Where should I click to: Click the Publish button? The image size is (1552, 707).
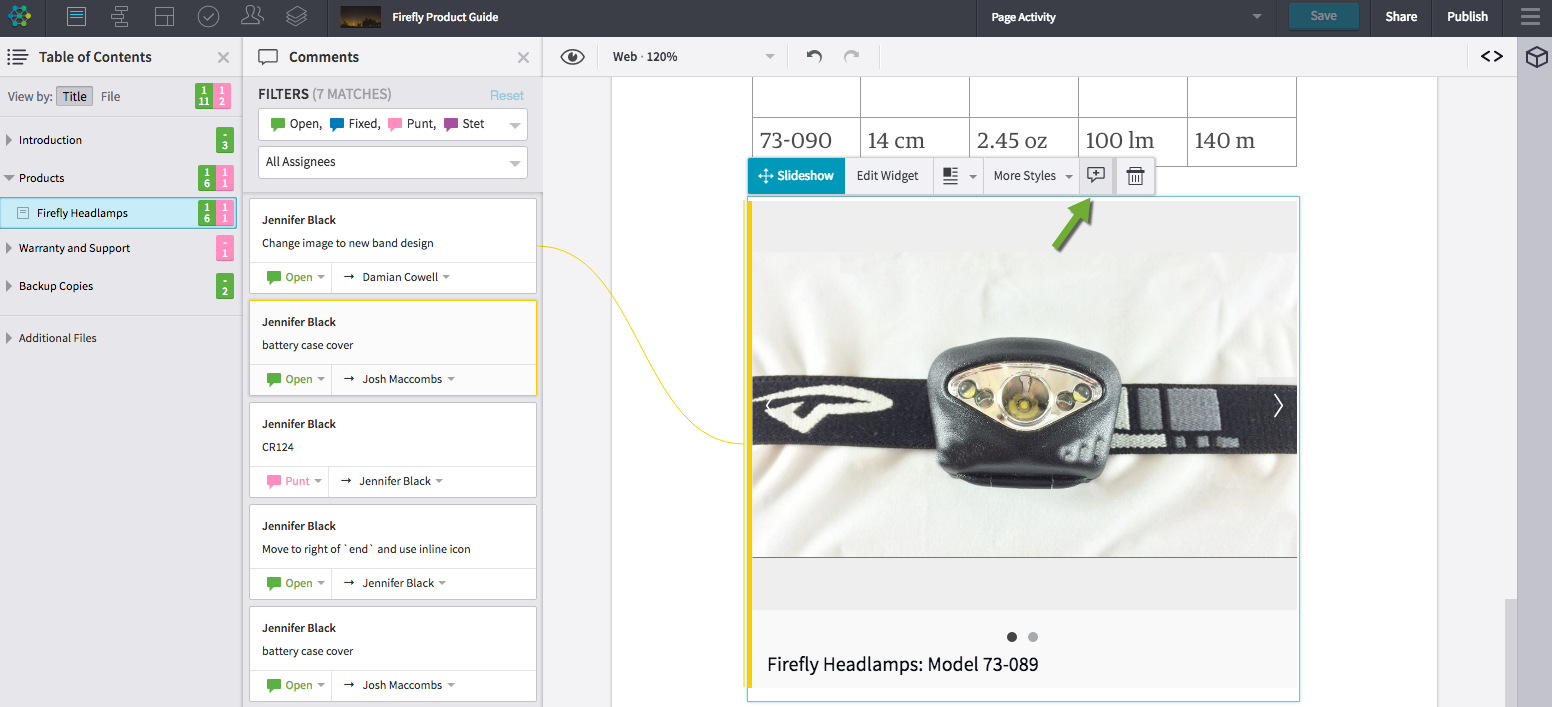1467,17
